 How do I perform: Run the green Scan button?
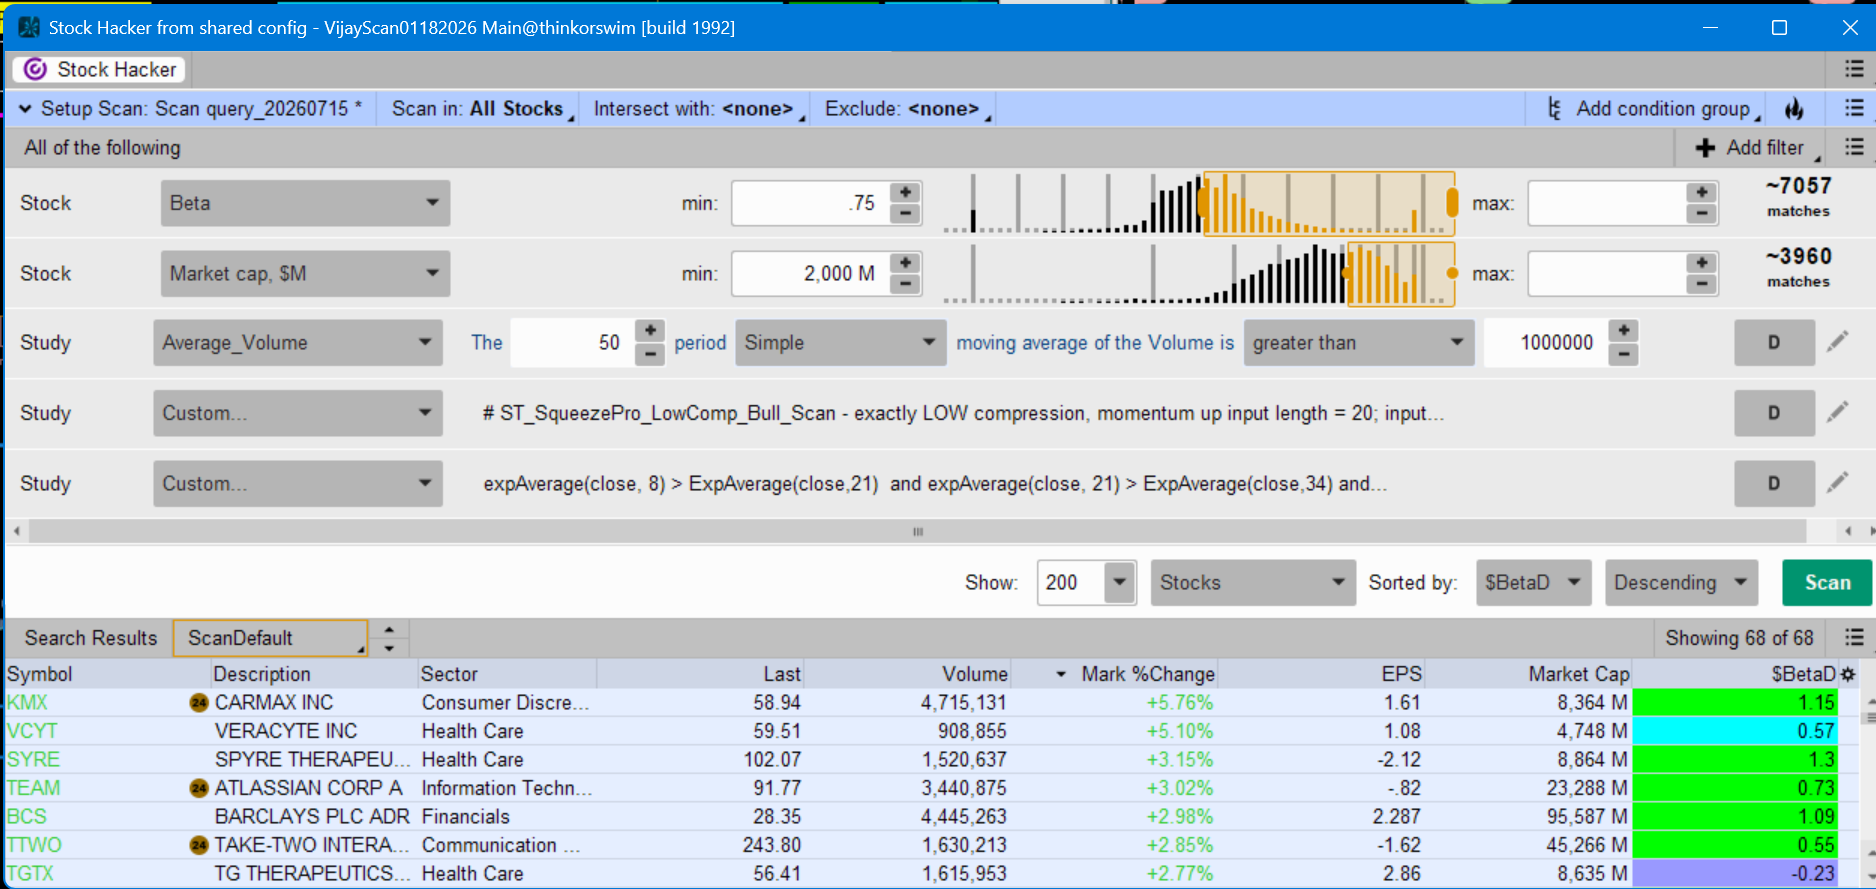1827,583
